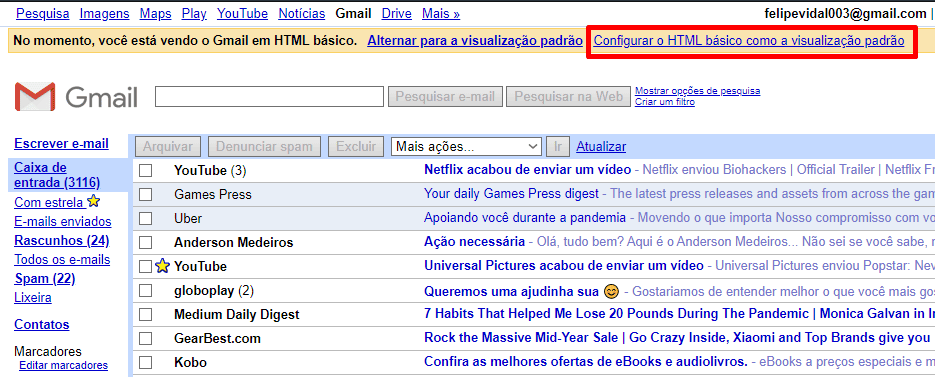Open Your daily Games Press digest email
This screenshot has height=377, width=935.
511,194
